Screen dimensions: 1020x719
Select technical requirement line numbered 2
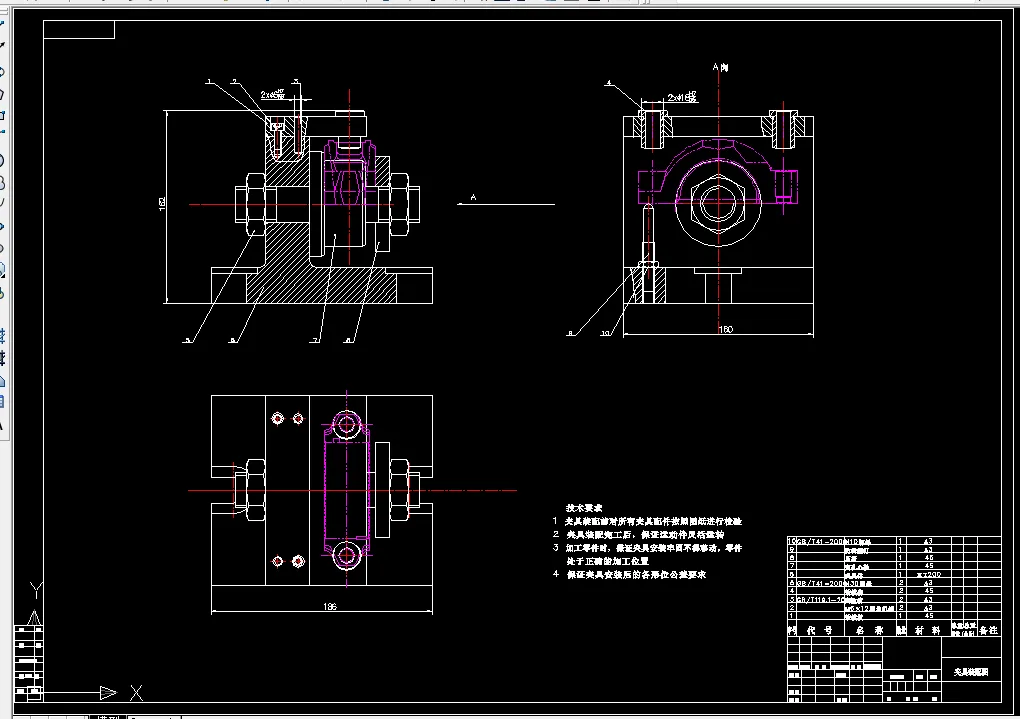pyautogui.click(x=638, y=534)
